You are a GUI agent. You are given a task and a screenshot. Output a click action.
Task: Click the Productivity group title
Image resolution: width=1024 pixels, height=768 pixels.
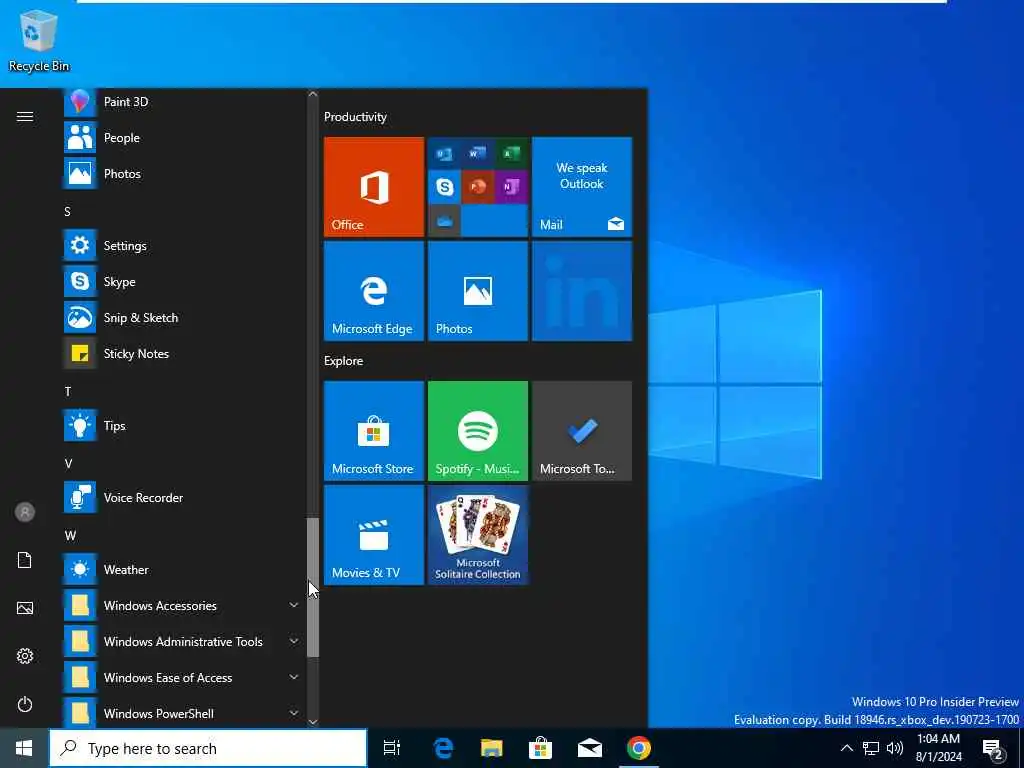pyautogui.click(x=355, y=117)
